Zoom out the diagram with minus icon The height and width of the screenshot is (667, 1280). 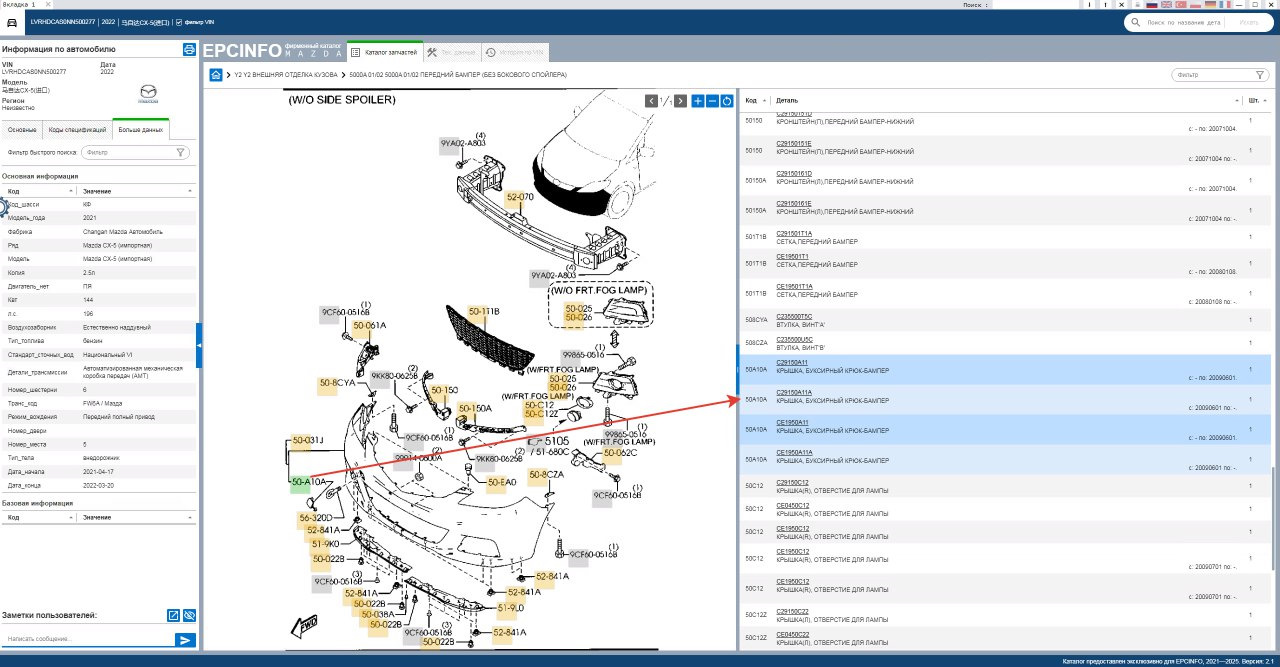(712, 101)
